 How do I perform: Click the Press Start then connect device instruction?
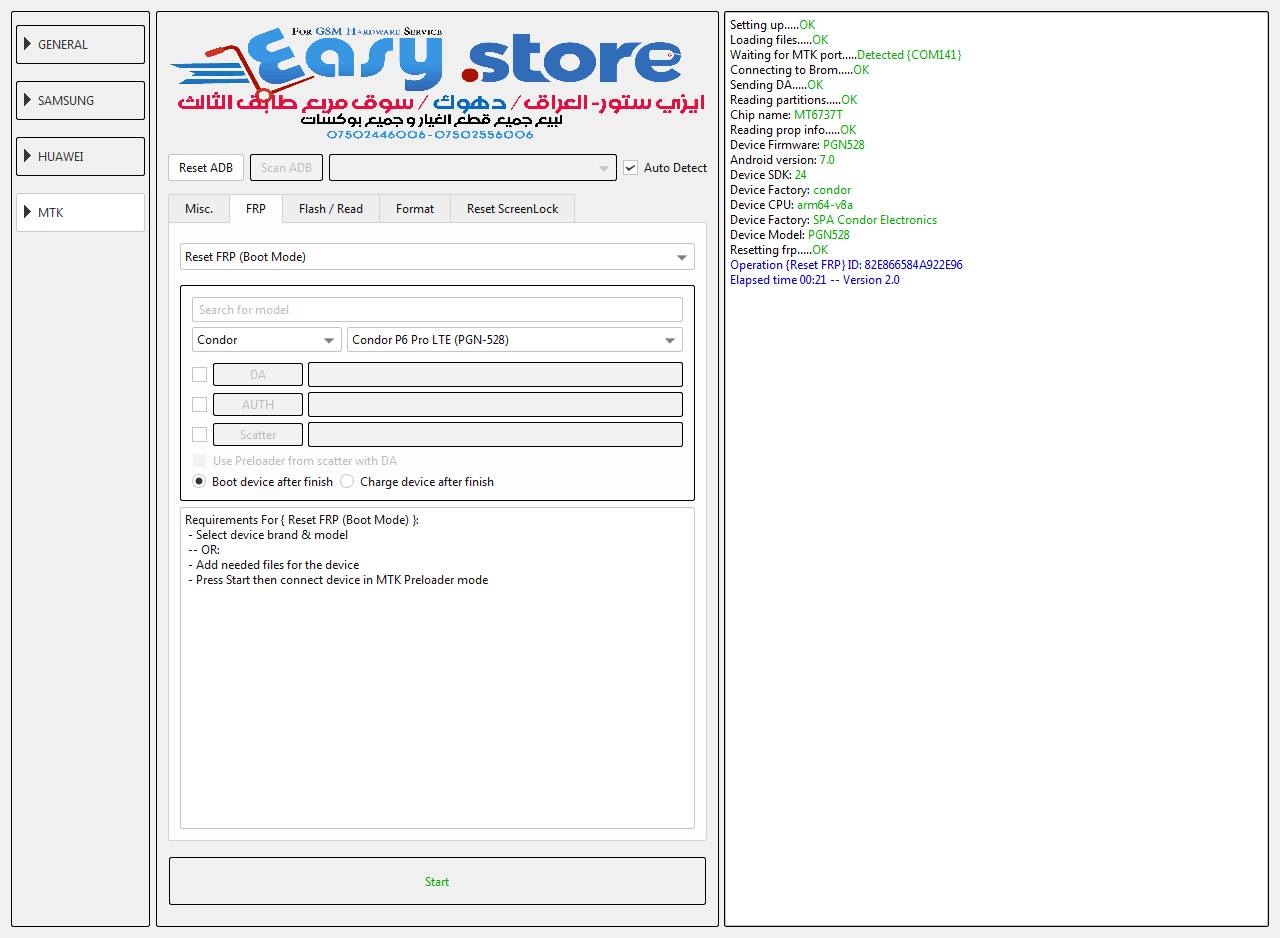(338, 580)
